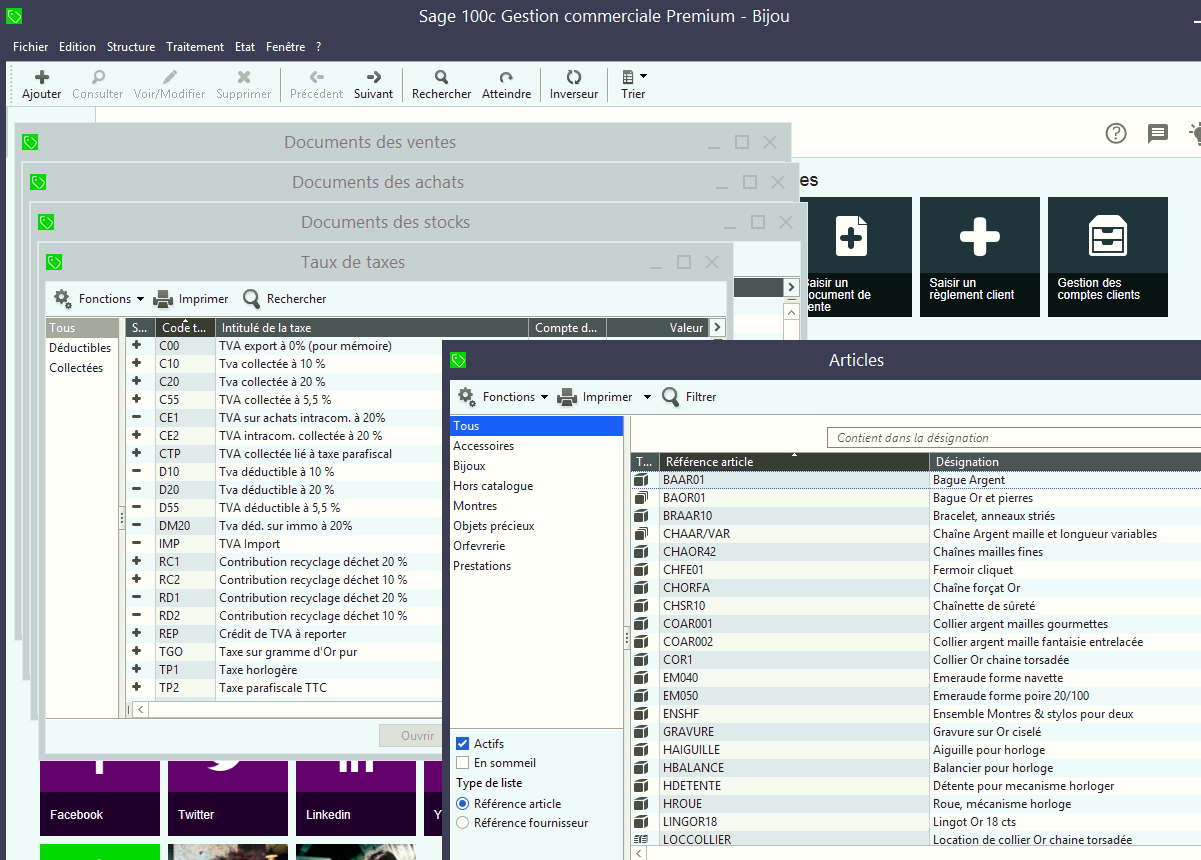Open the Traitement menu
Screen dimensions: 1201x860
[x=195, y=47]
